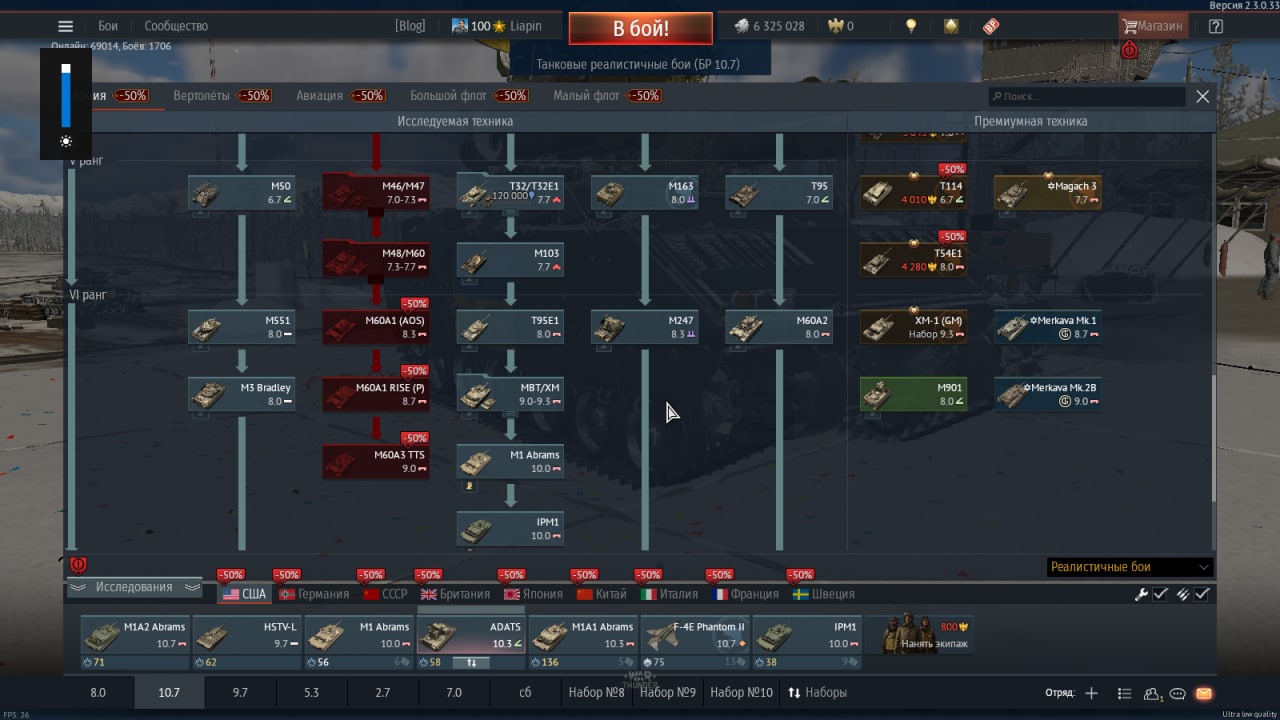Select the Япония nation tab

[x=533, y=594]
